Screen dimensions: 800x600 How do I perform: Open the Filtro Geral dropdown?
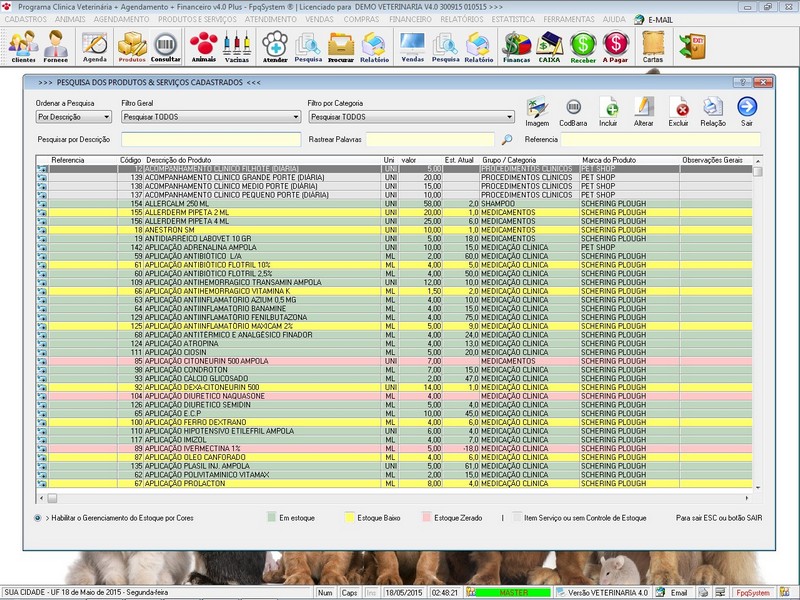(297, 117)
